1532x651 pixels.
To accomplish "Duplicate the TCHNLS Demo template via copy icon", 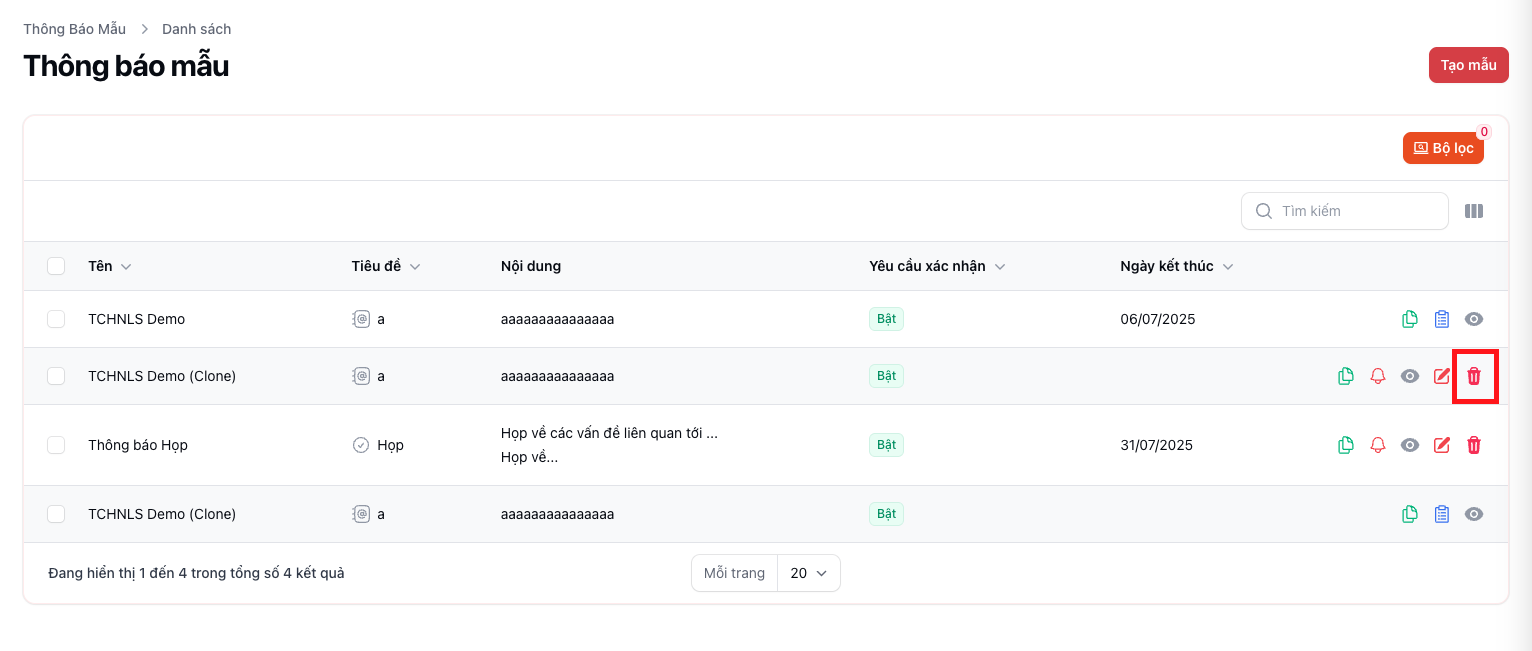I will click(x=1409, y=319).
